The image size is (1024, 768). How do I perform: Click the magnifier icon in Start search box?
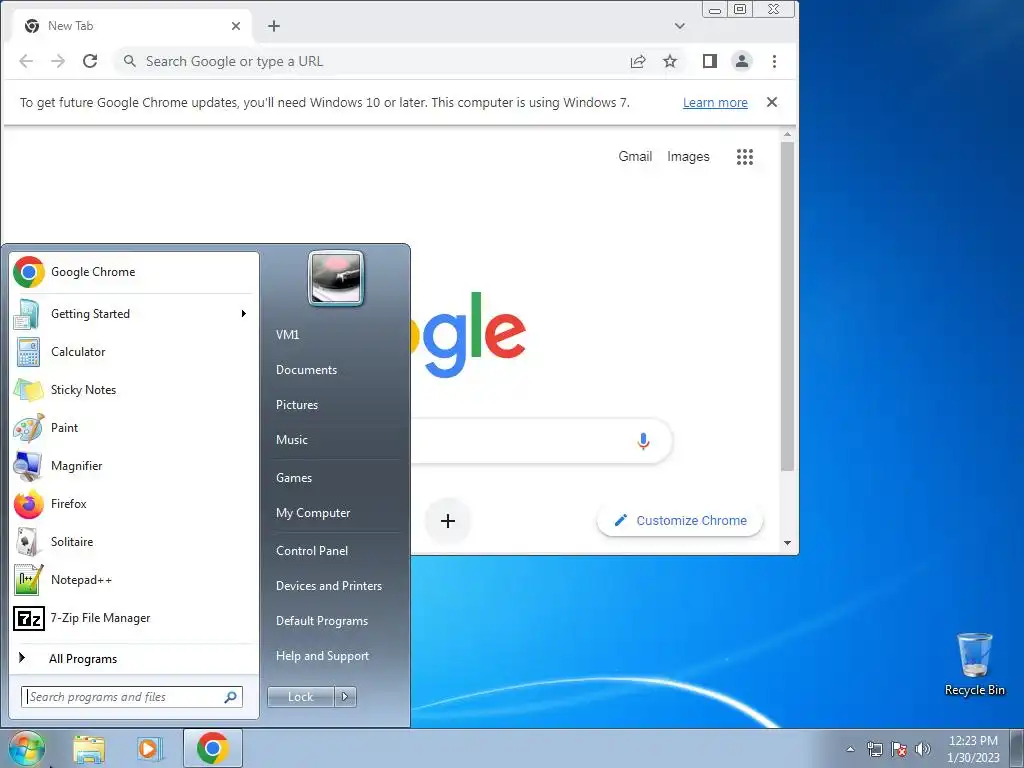click(231, 697)
